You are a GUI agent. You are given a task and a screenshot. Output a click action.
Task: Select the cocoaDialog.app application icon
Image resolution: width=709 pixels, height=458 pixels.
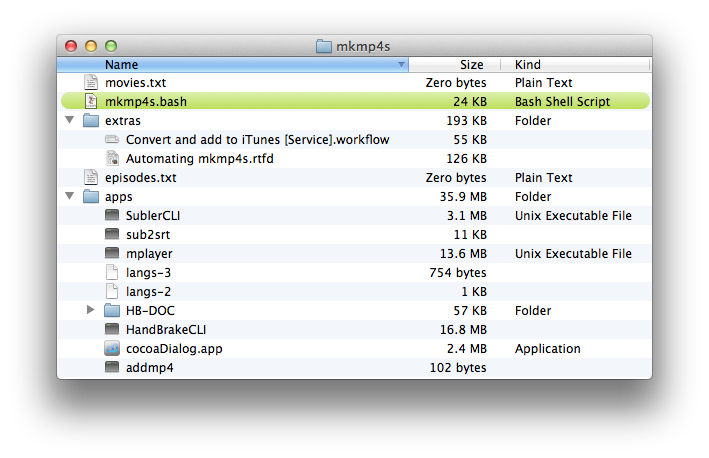tap(112, 348)
